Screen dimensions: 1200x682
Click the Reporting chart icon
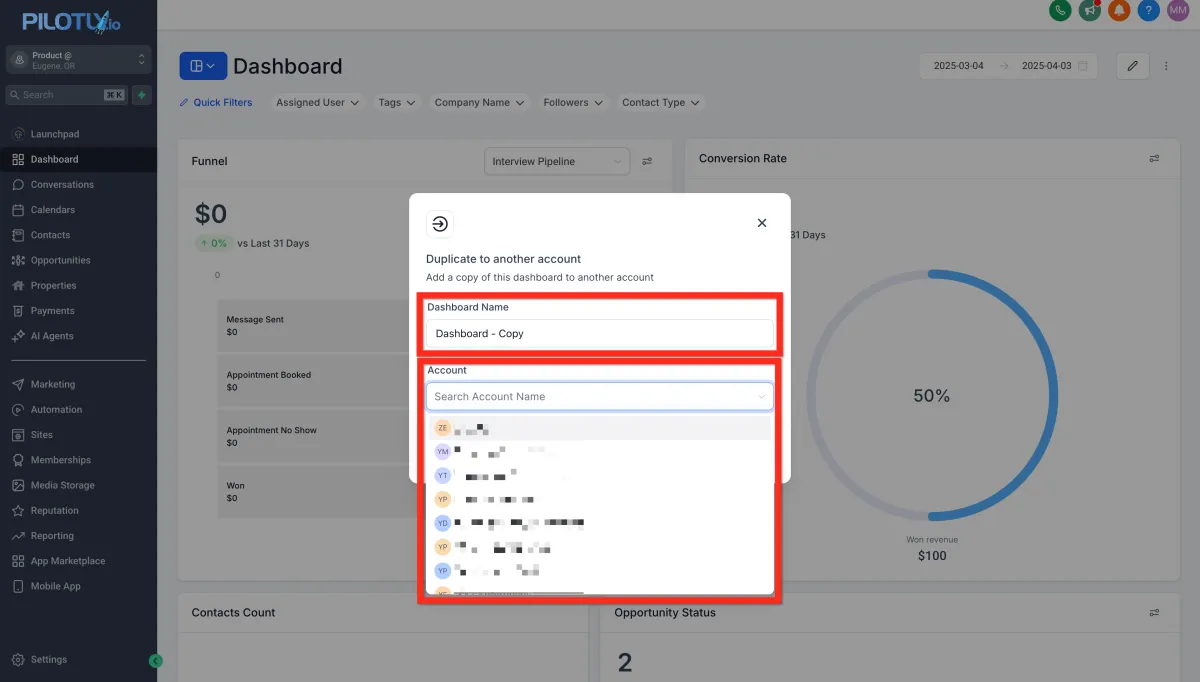(x=19, y=536)
